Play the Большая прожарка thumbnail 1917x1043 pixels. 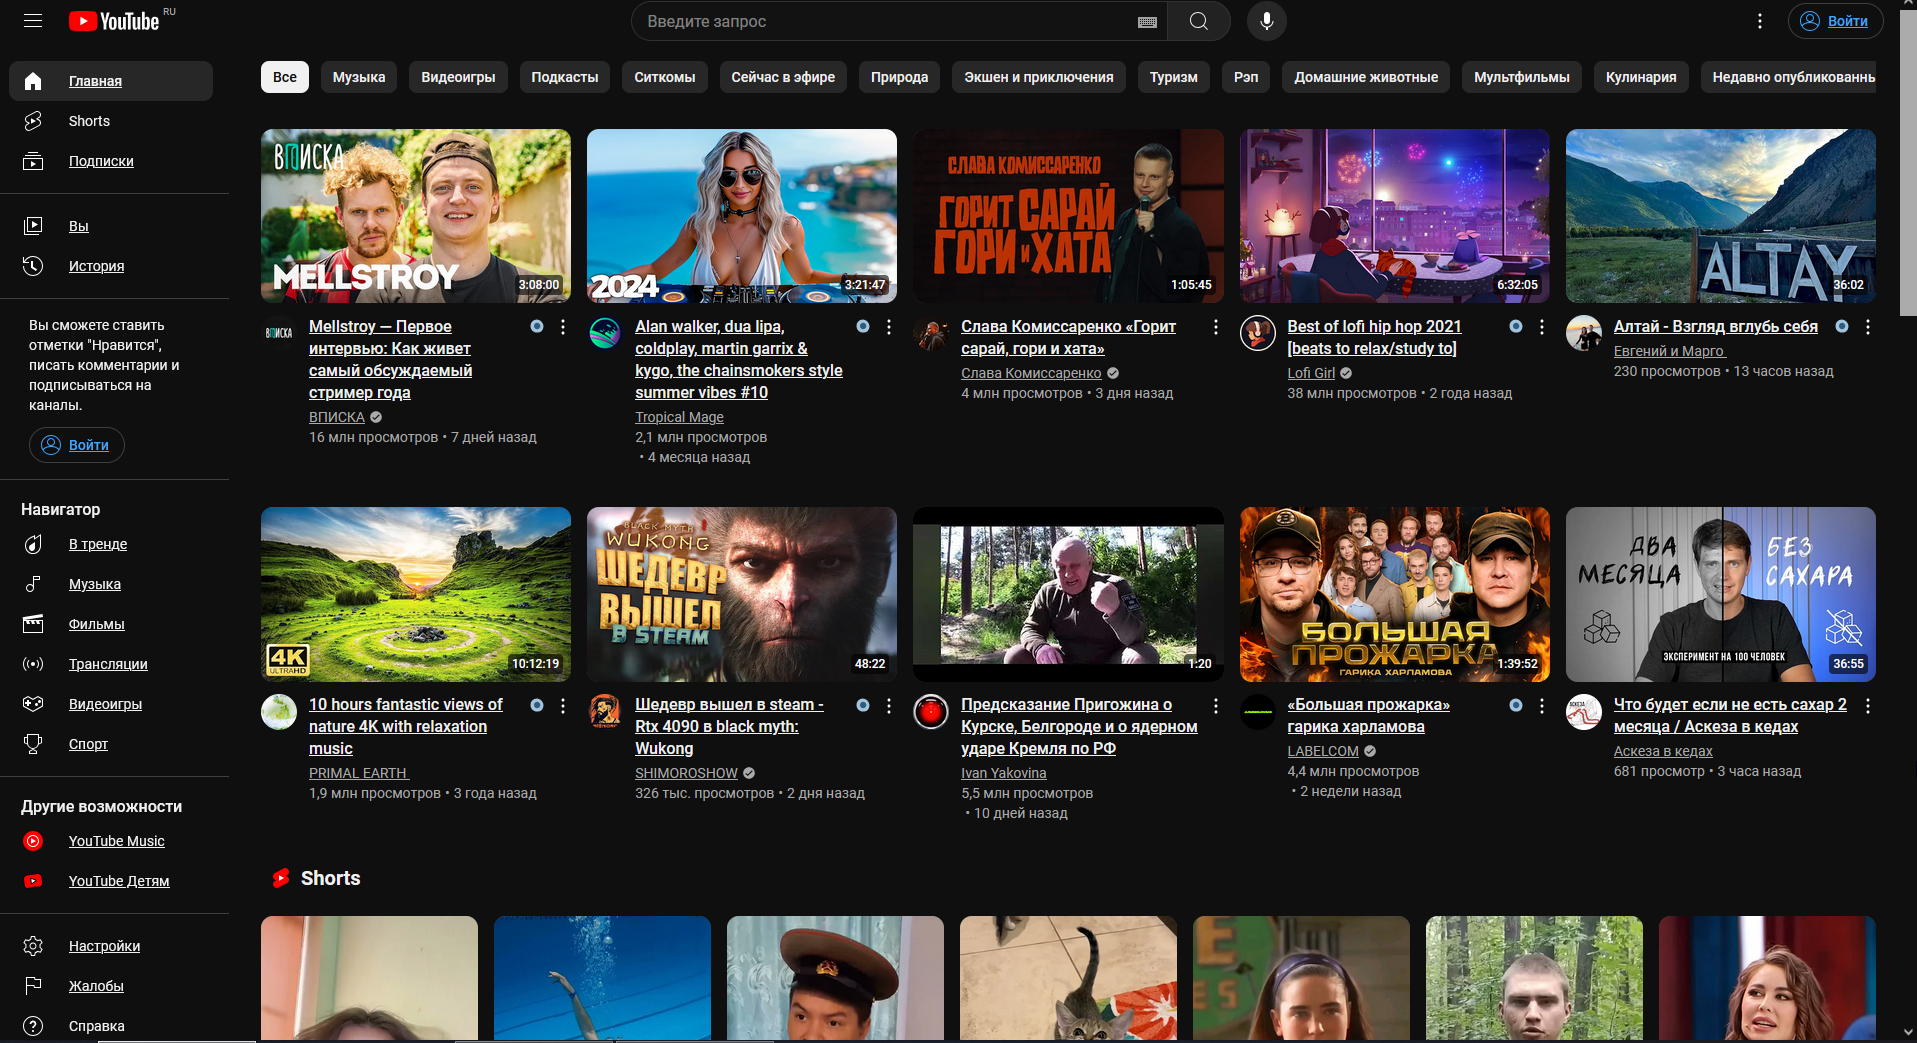point(1394,594)
